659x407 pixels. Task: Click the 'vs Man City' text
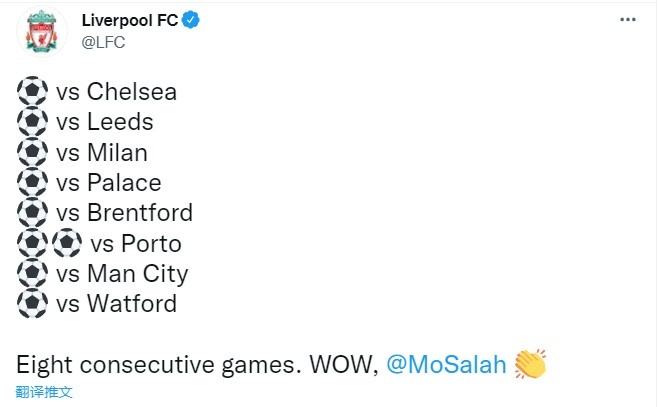coord(122,274)
